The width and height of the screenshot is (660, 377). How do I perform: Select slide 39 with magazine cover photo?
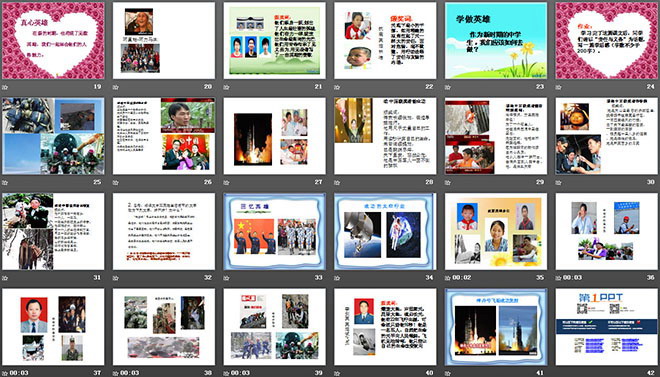[274, 327]
